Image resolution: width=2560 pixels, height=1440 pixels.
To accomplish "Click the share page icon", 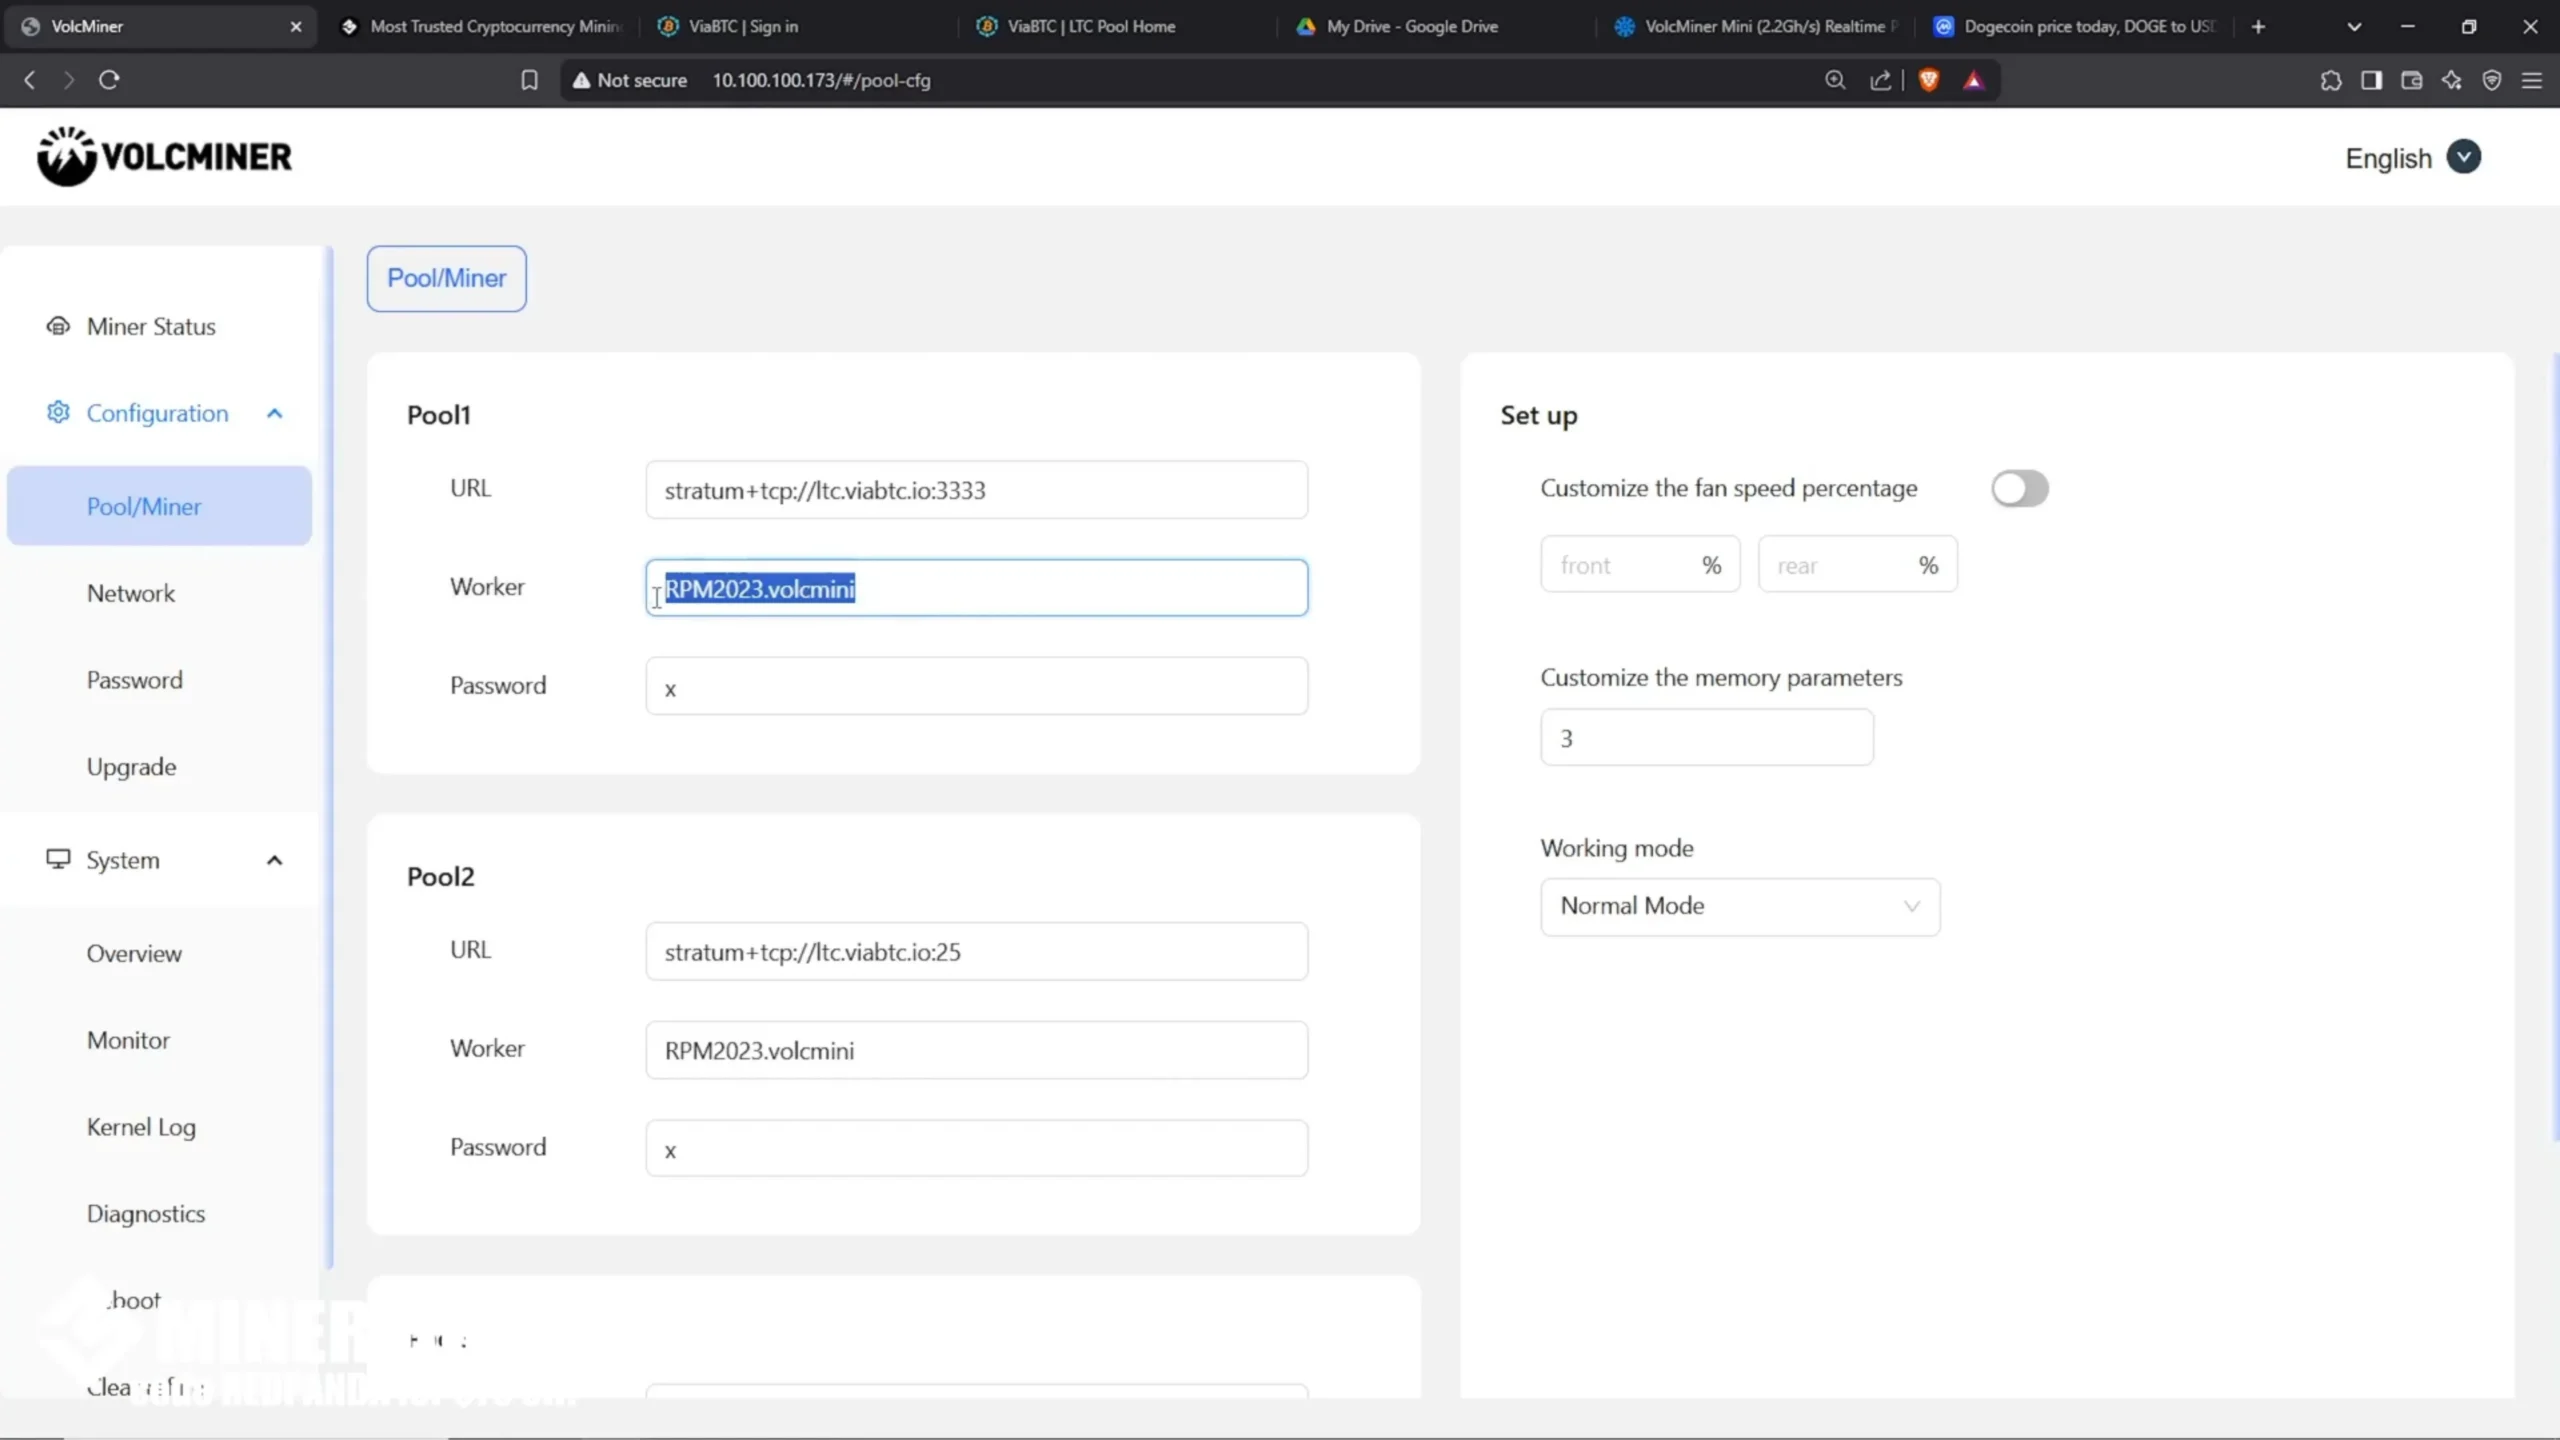I will click(1880, 80).
